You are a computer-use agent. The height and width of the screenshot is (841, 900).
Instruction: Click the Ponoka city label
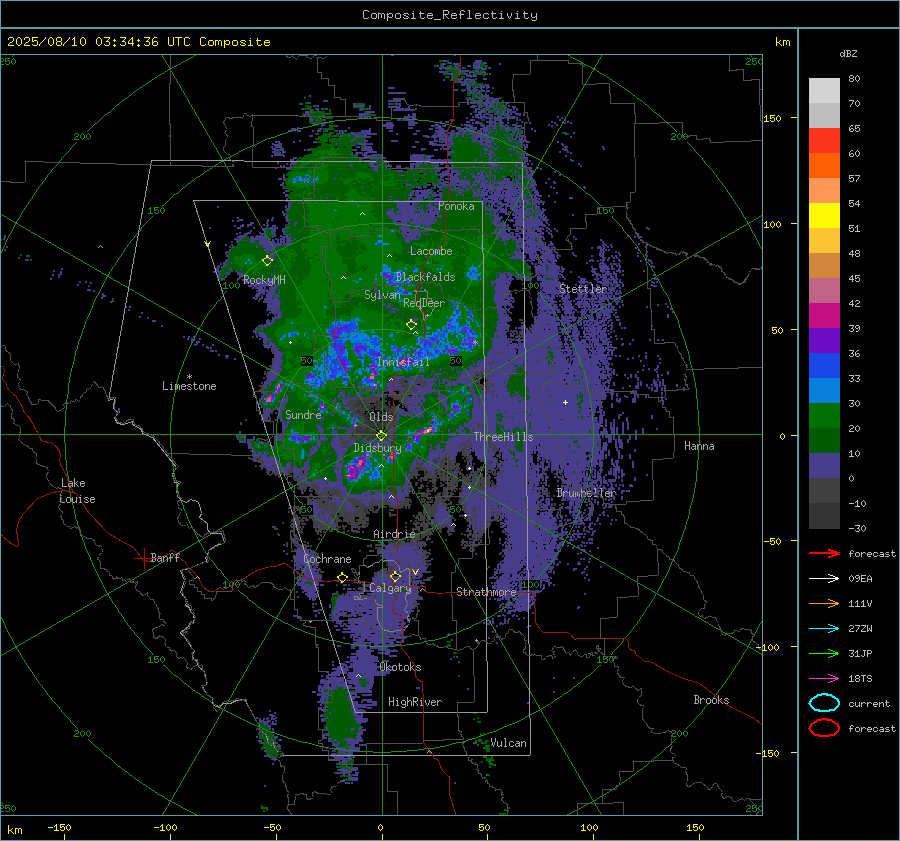(x=456, y=206)
